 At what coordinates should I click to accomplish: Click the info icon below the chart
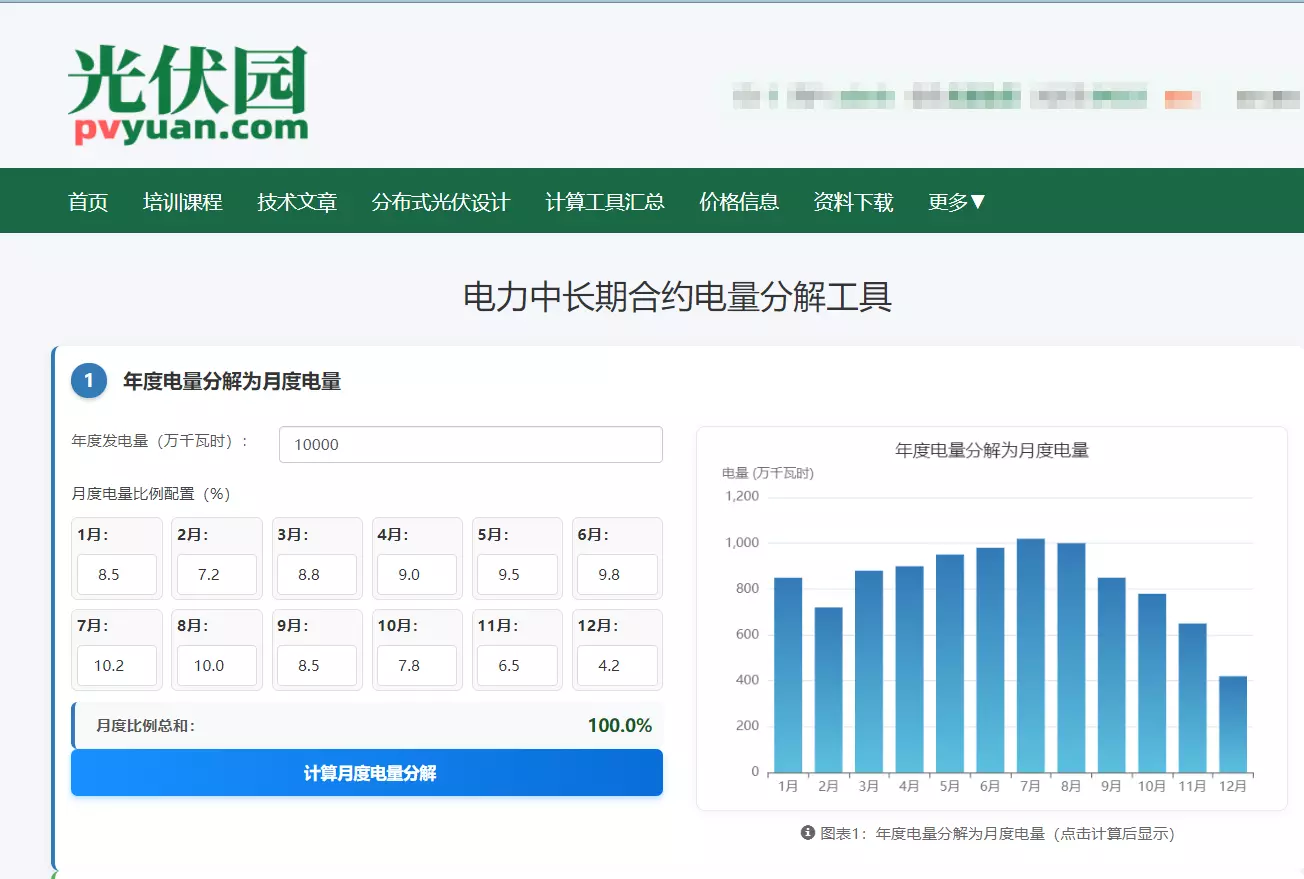tap(808, 833)
